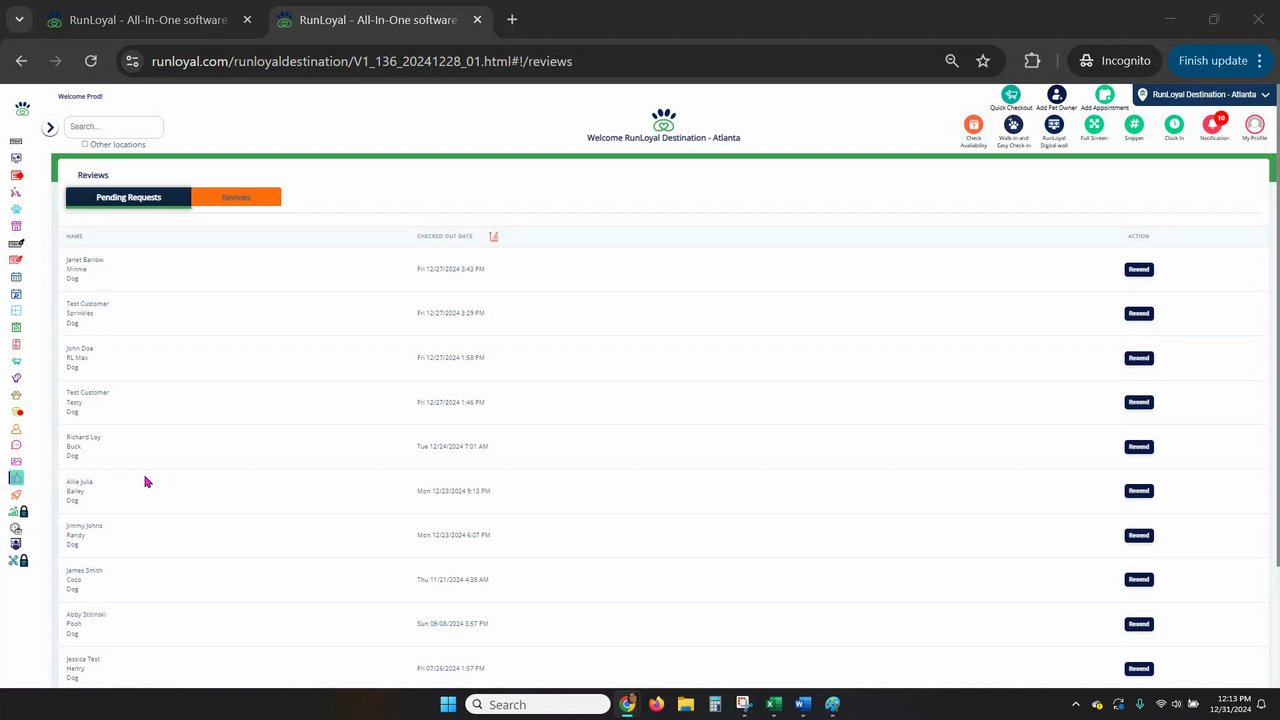Screen dimensions: 1280x720
Task: Bookmark this page with star icon
Action: click(983, 61)
